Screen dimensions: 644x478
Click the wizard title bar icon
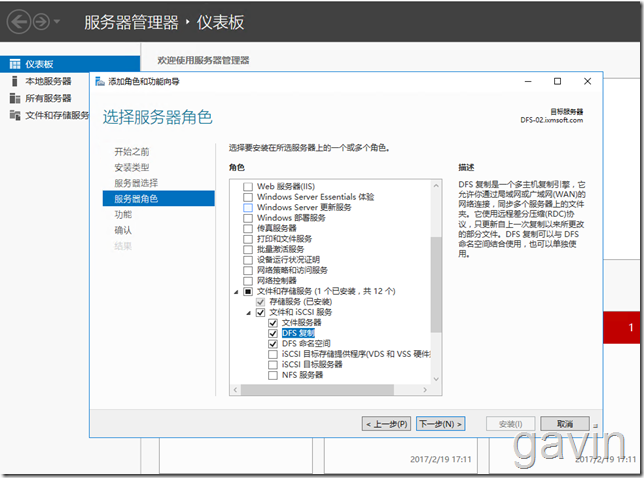(x=100, y=81)
